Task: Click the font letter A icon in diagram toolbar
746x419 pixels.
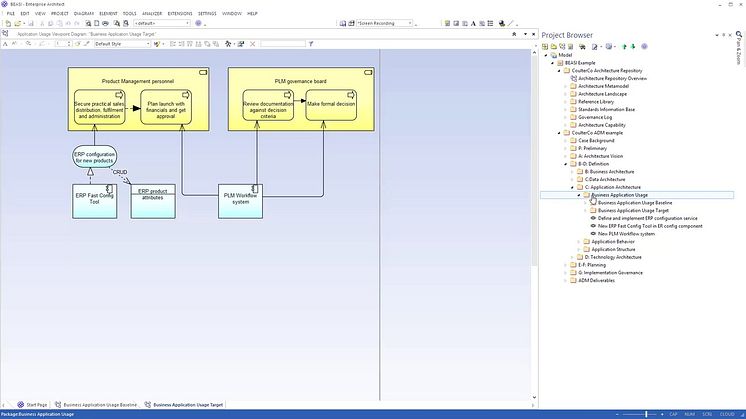Action: 5,44
